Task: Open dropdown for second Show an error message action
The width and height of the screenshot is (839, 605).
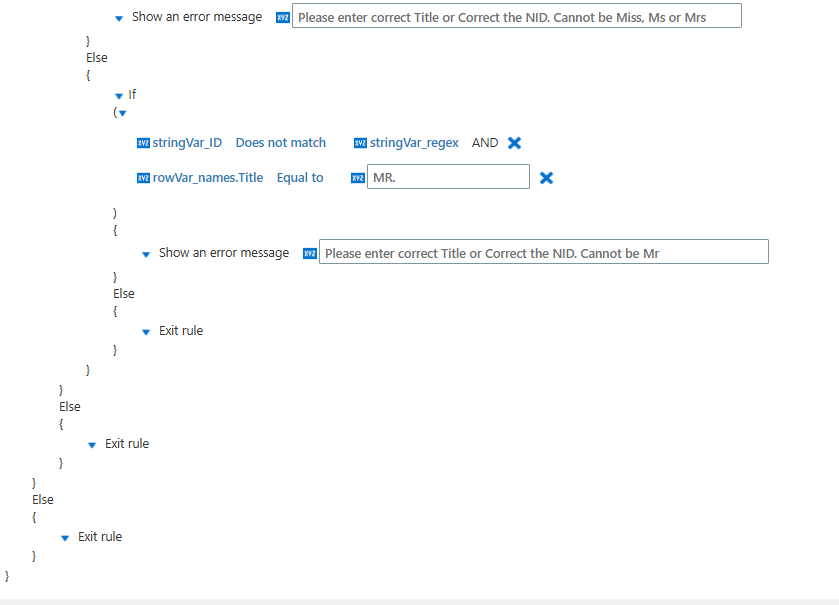Action: (x=146, y=255)
